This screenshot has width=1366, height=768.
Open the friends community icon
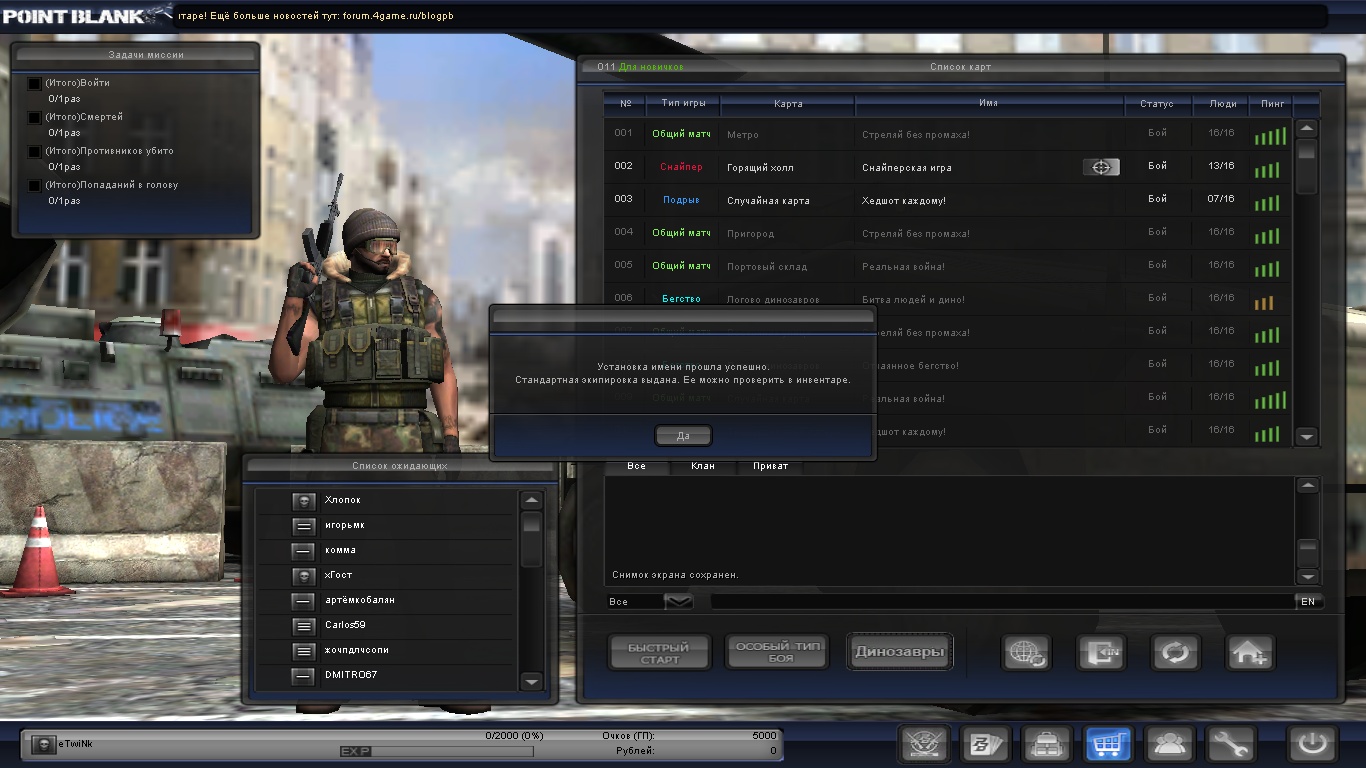[1170, 744]
